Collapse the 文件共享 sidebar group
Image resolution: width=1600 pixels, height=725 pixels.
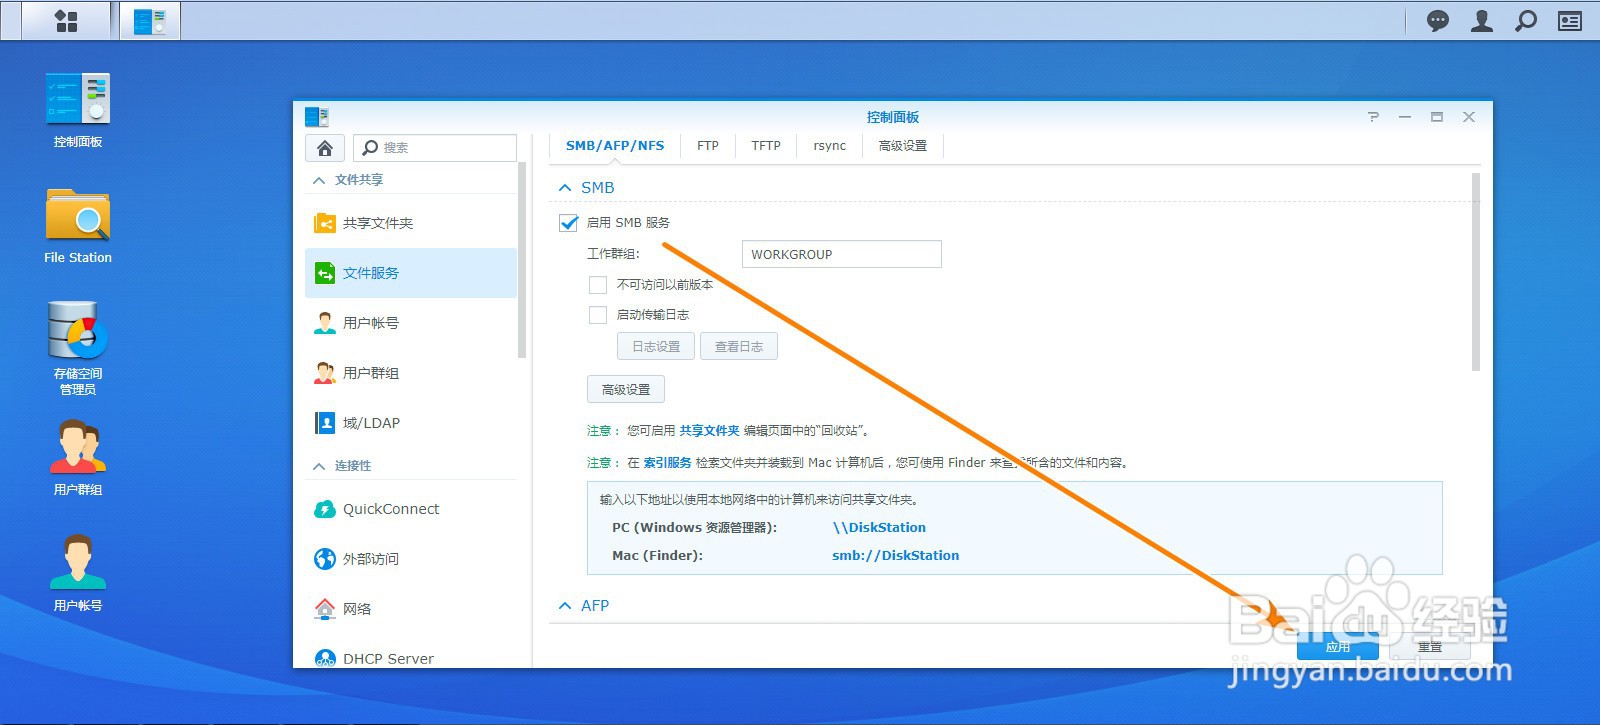click(319, 180)
